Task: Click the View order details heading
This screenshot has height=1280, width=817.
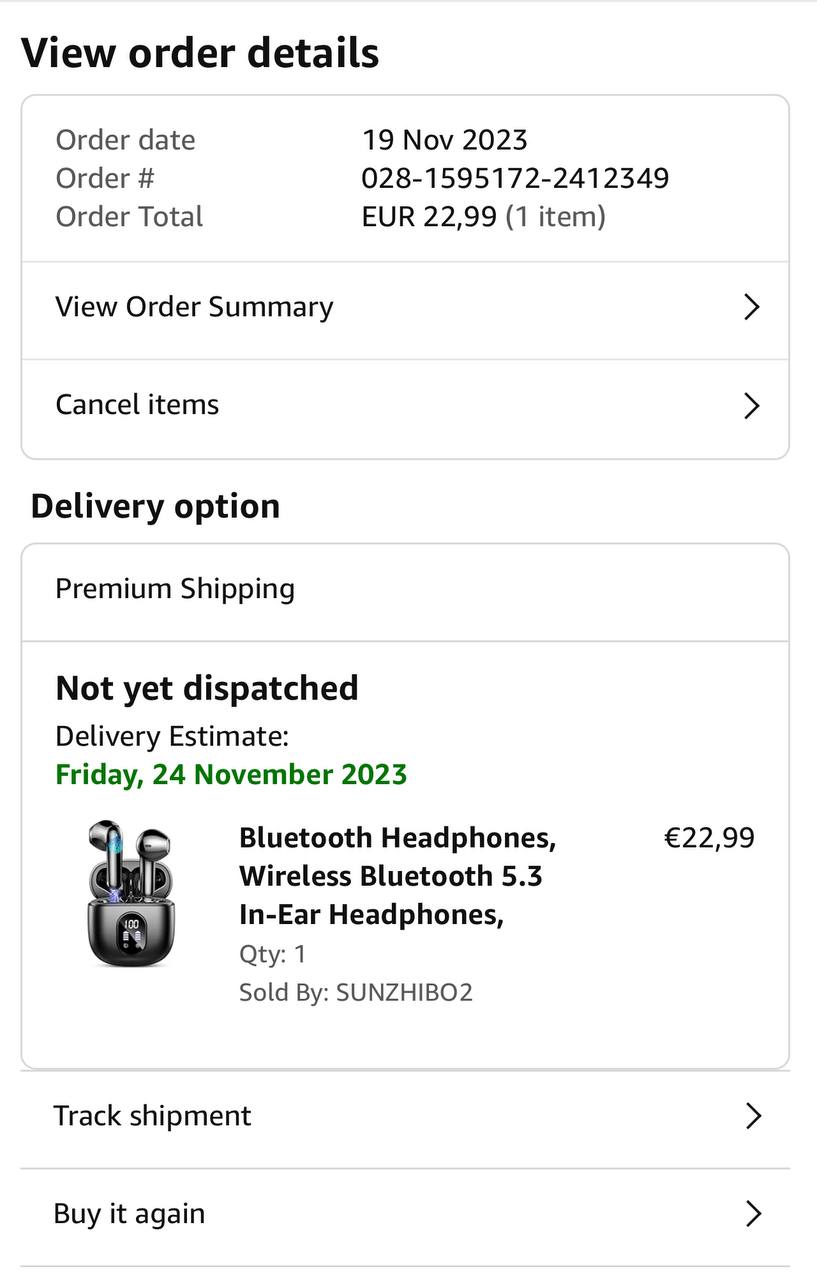Action: point(200,53)
